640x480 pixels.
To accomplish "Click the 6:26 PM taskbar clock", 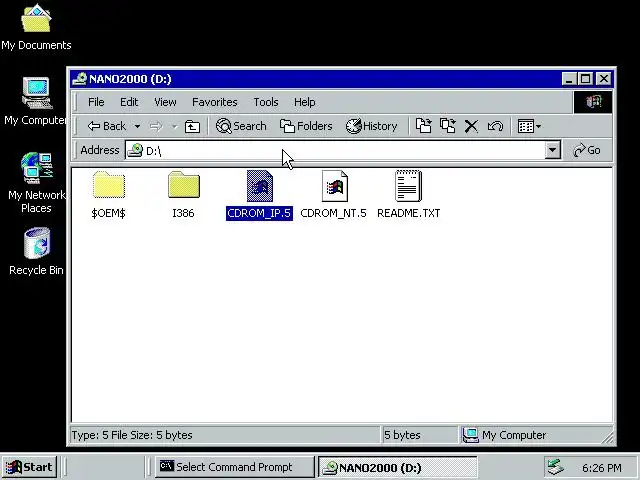I will (x=602, y=468).
